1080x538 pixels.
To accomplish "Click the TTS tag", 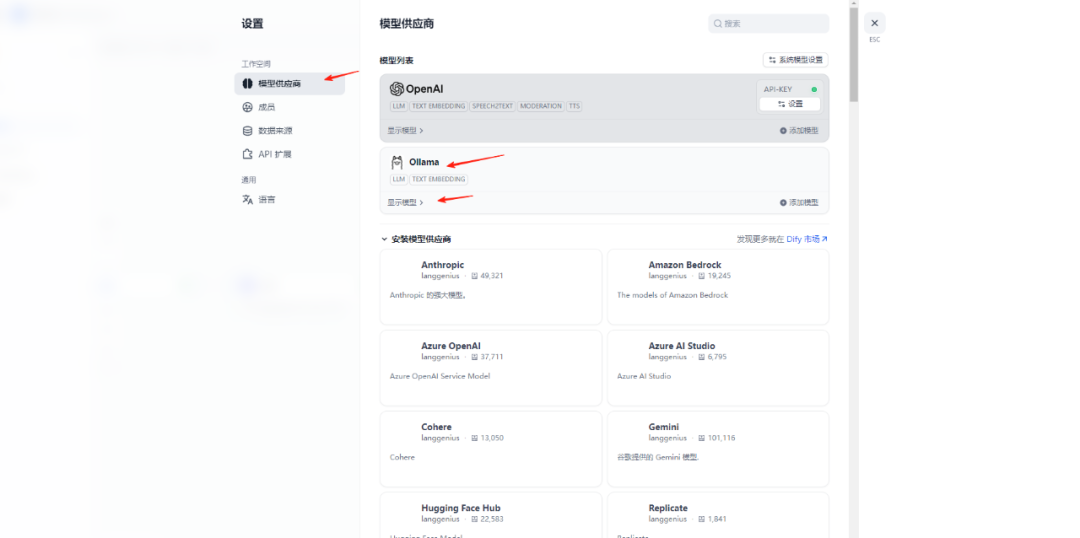I will (x=574, y=106).
